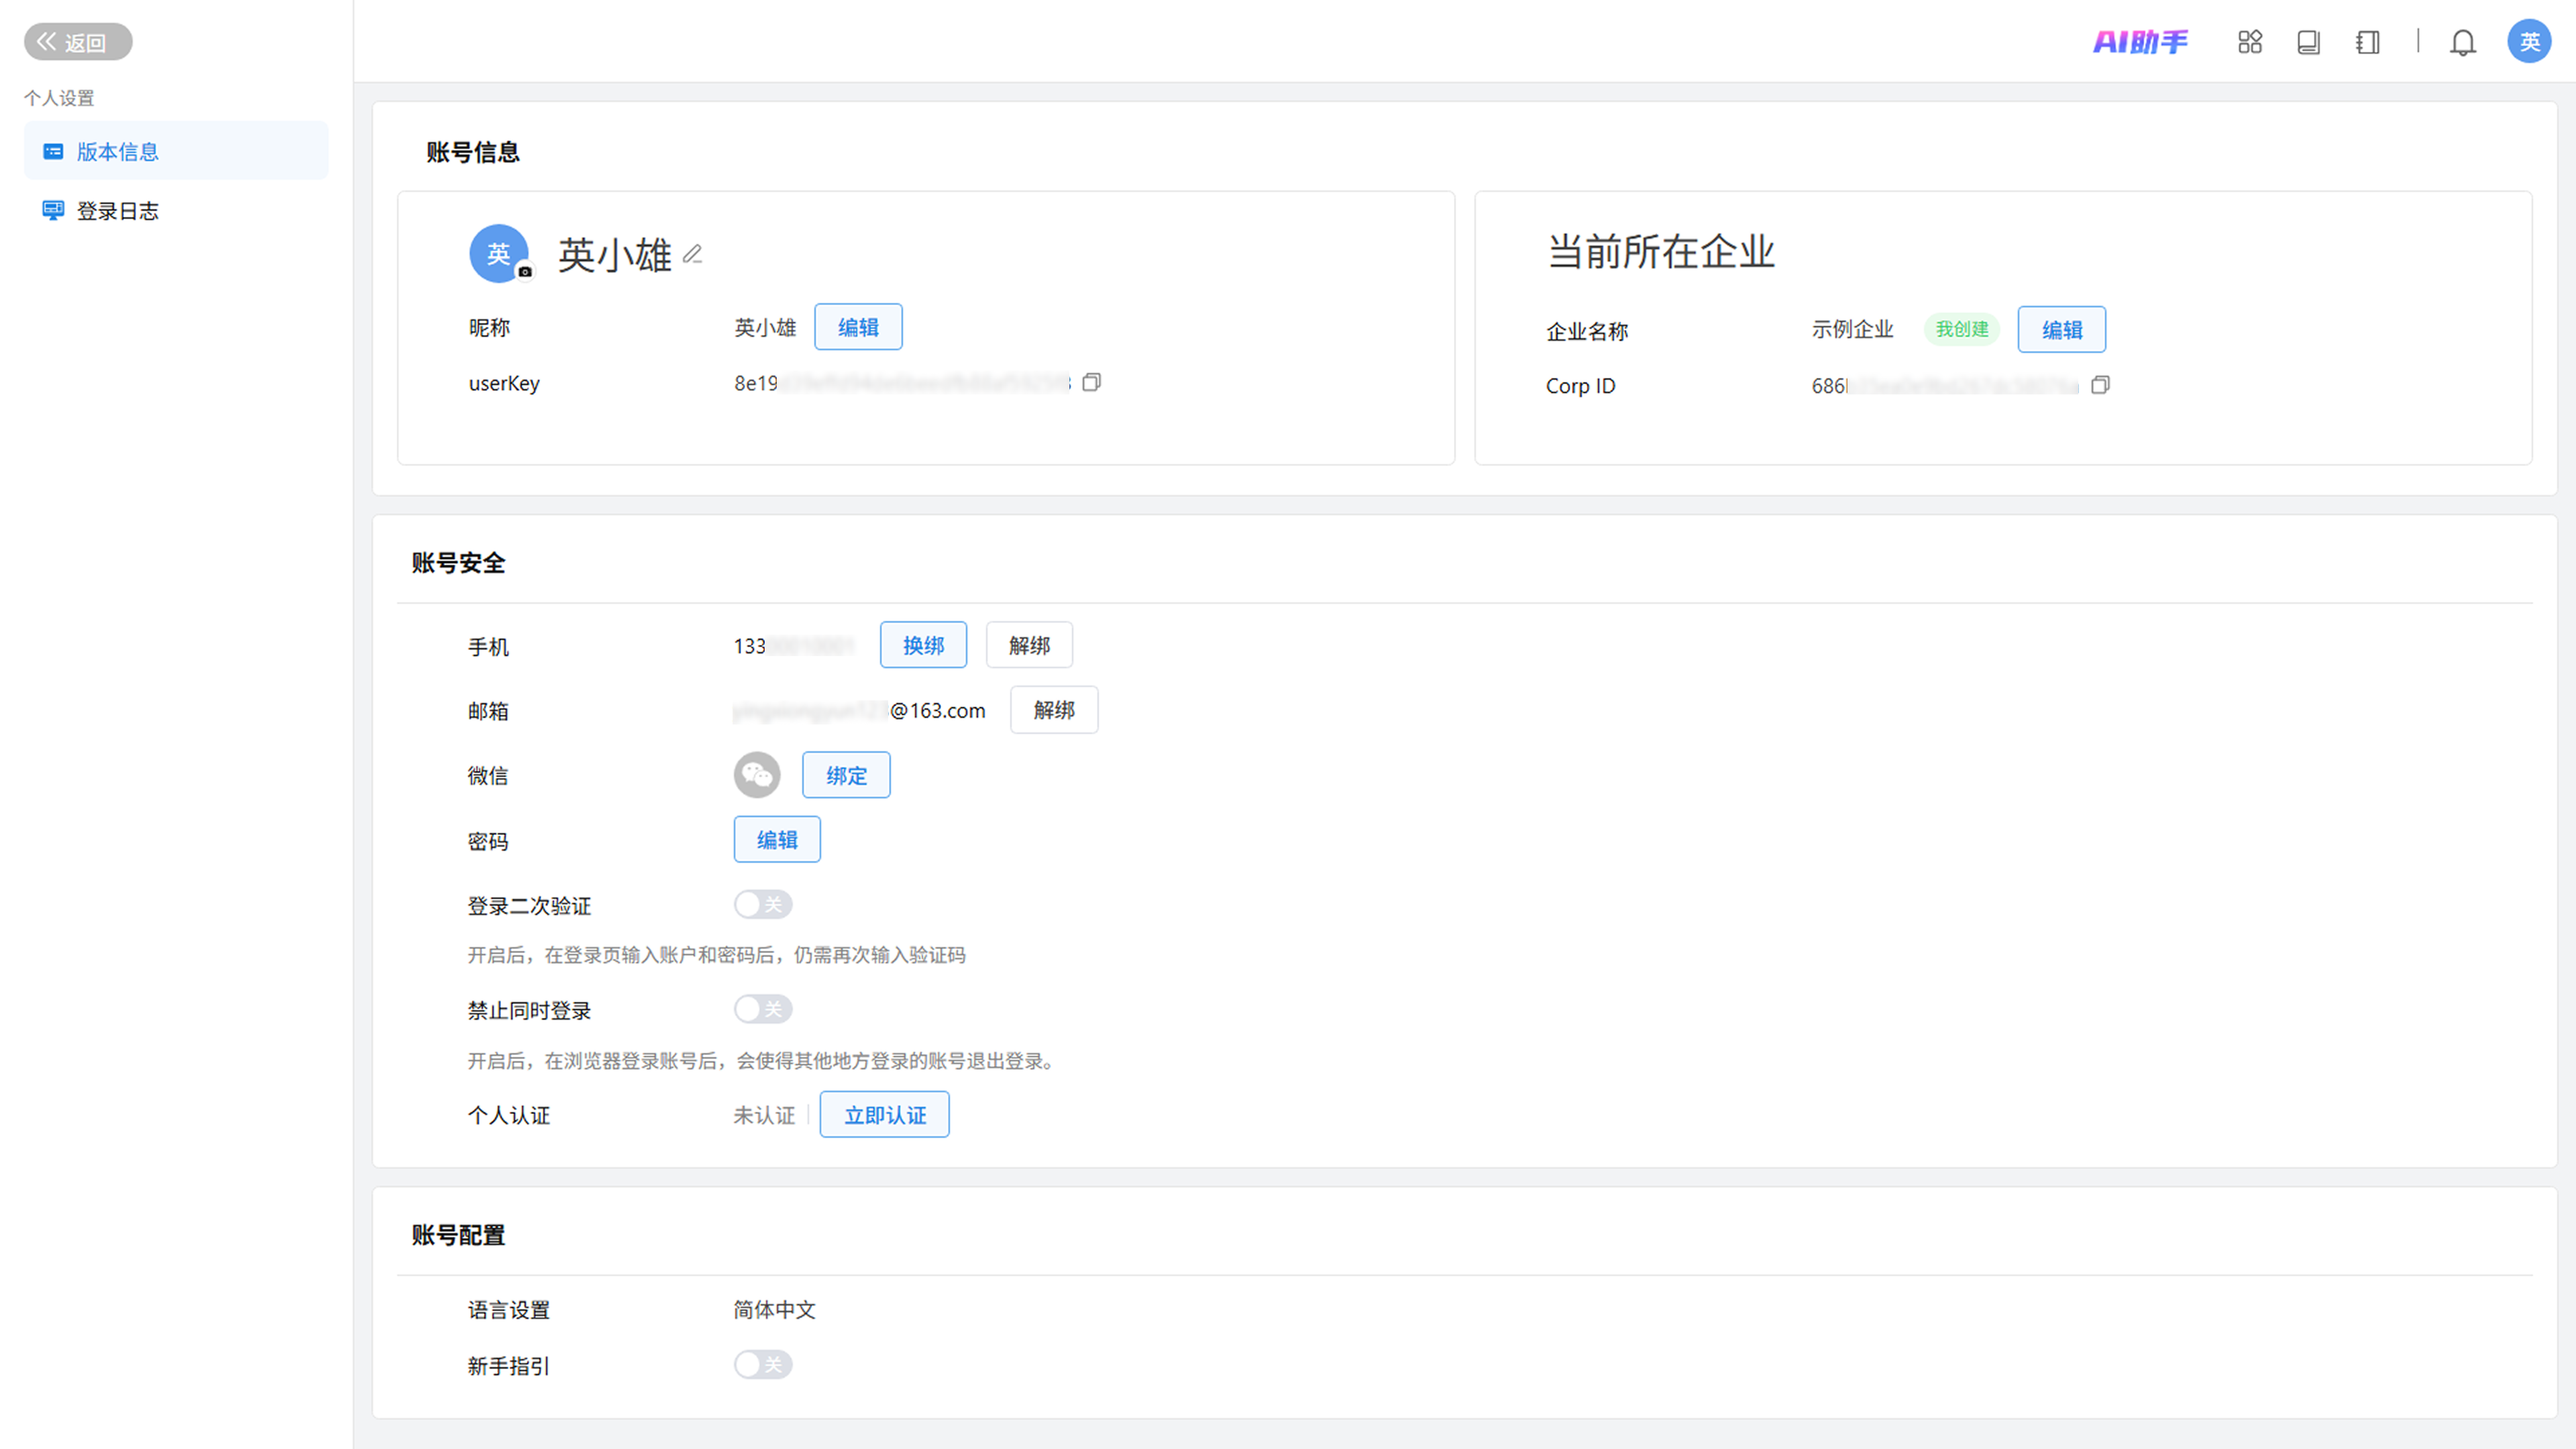Open the AI助手 assistant
Image resolution: width=2576 pixels, height=1449 pixels.
pos(2141,42)
